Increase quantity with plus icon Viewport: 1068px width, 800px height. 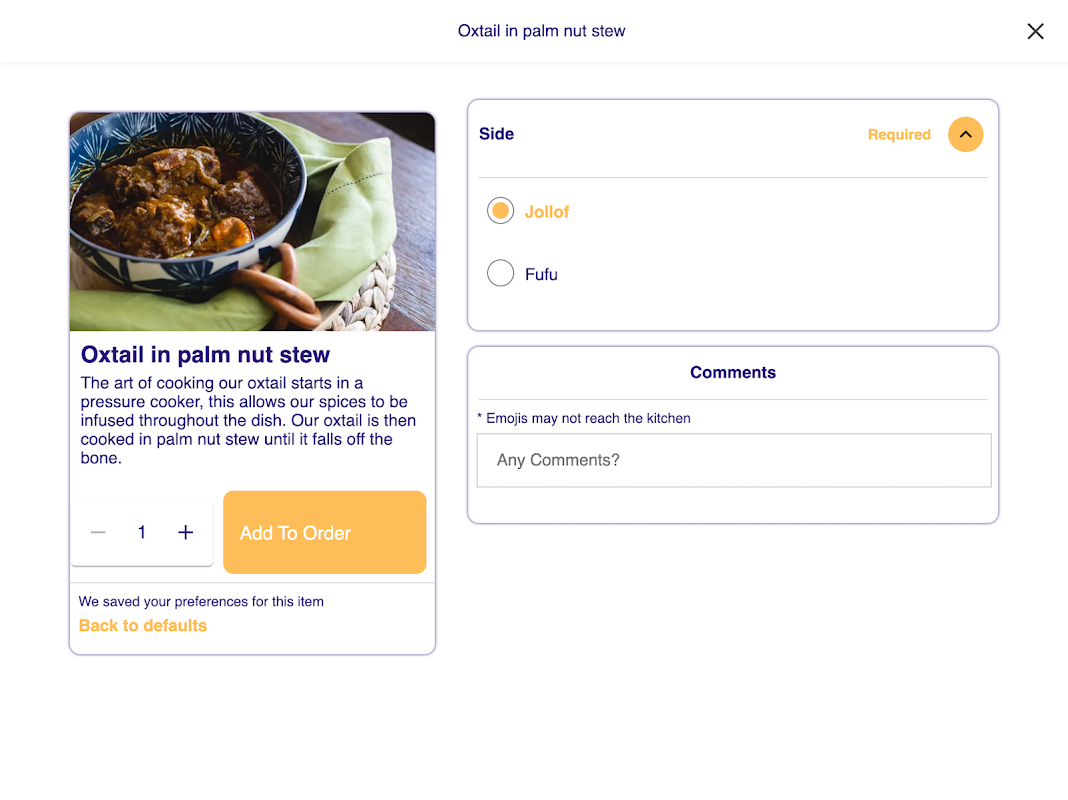[185, 532]
